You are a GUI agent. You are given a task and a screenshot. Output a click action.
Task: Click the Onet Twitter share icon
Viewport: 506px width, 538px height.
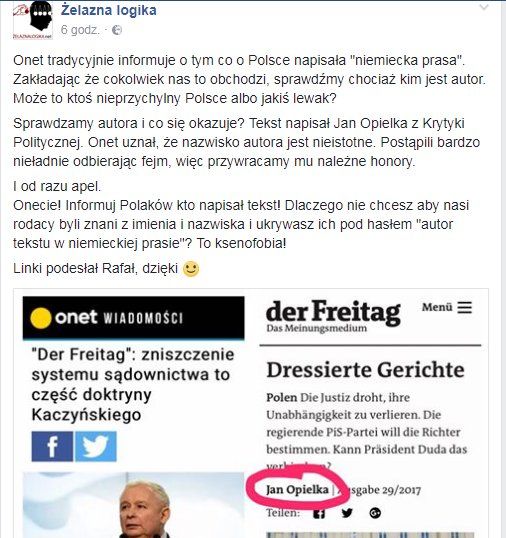pos(96,446)
